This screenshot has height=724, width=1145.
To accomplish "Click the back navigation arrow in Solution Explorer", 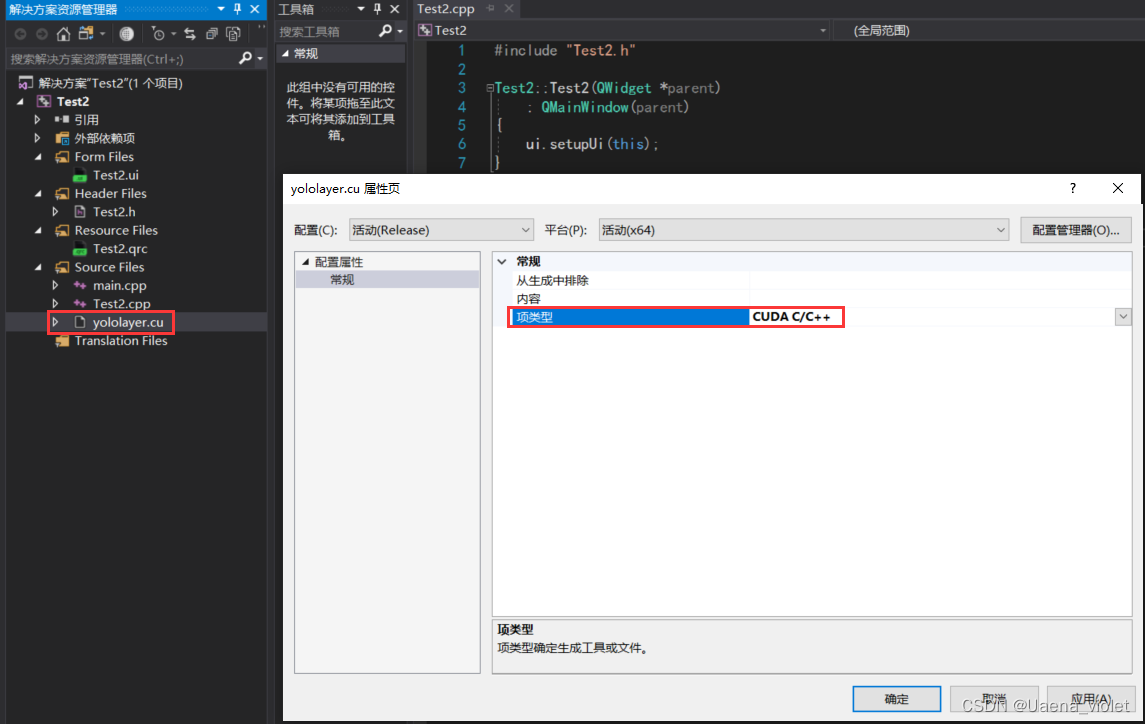I will pyautogui.click(x=20, y=33).
